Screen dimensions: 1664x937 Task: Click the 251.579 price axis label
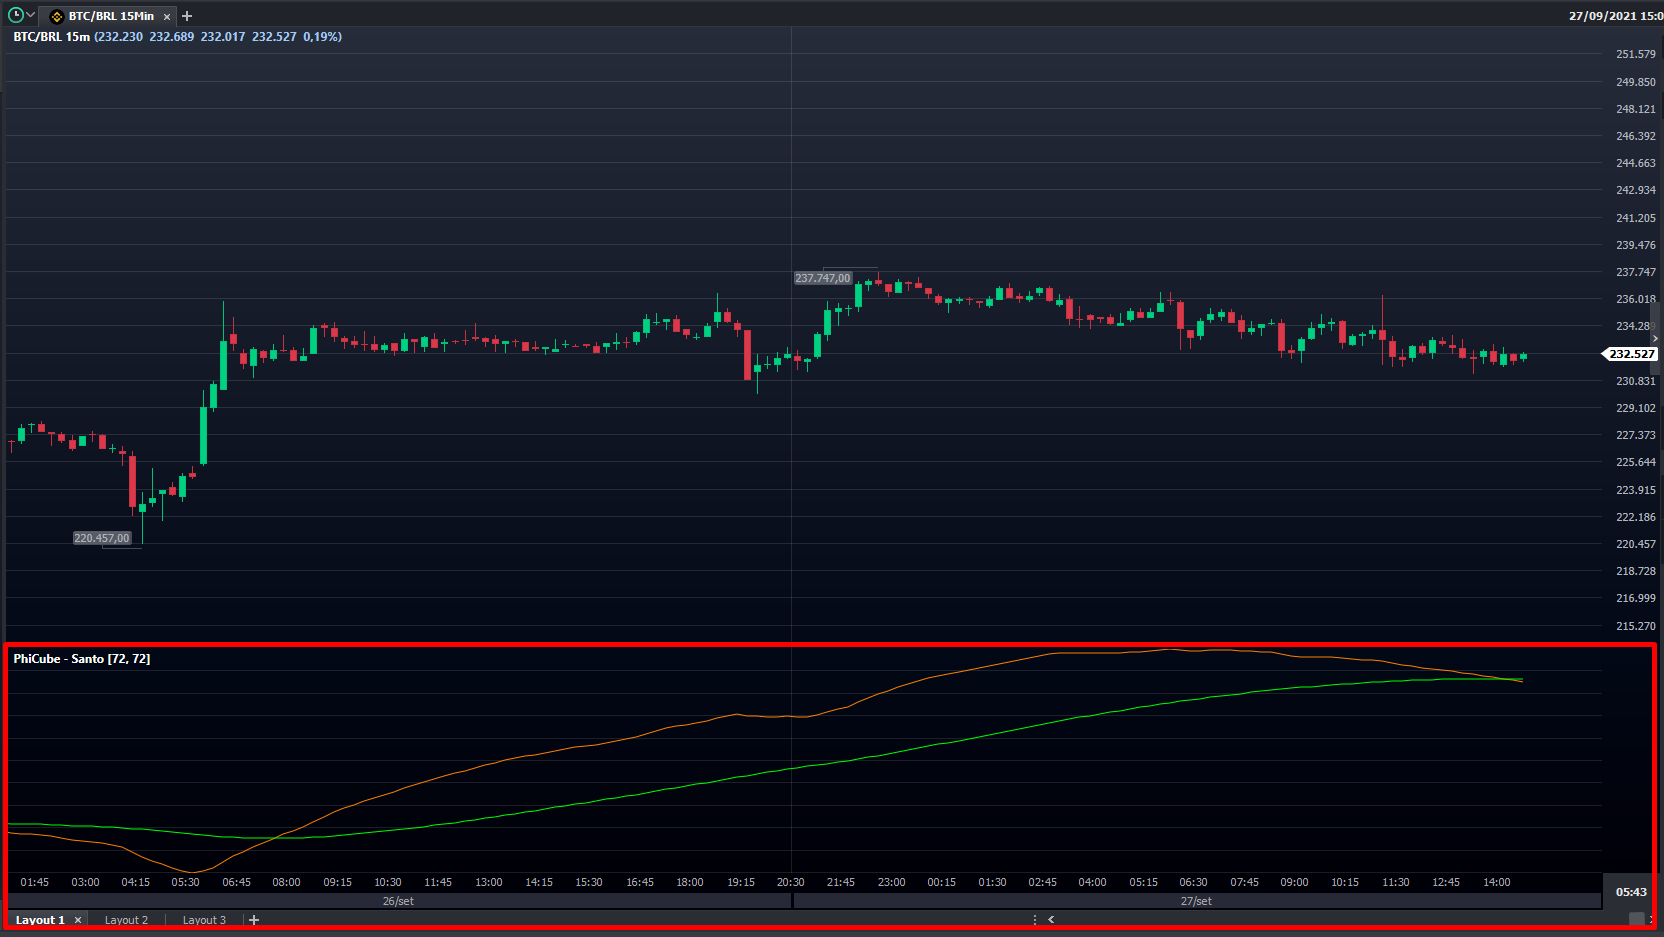point(1635,54)
